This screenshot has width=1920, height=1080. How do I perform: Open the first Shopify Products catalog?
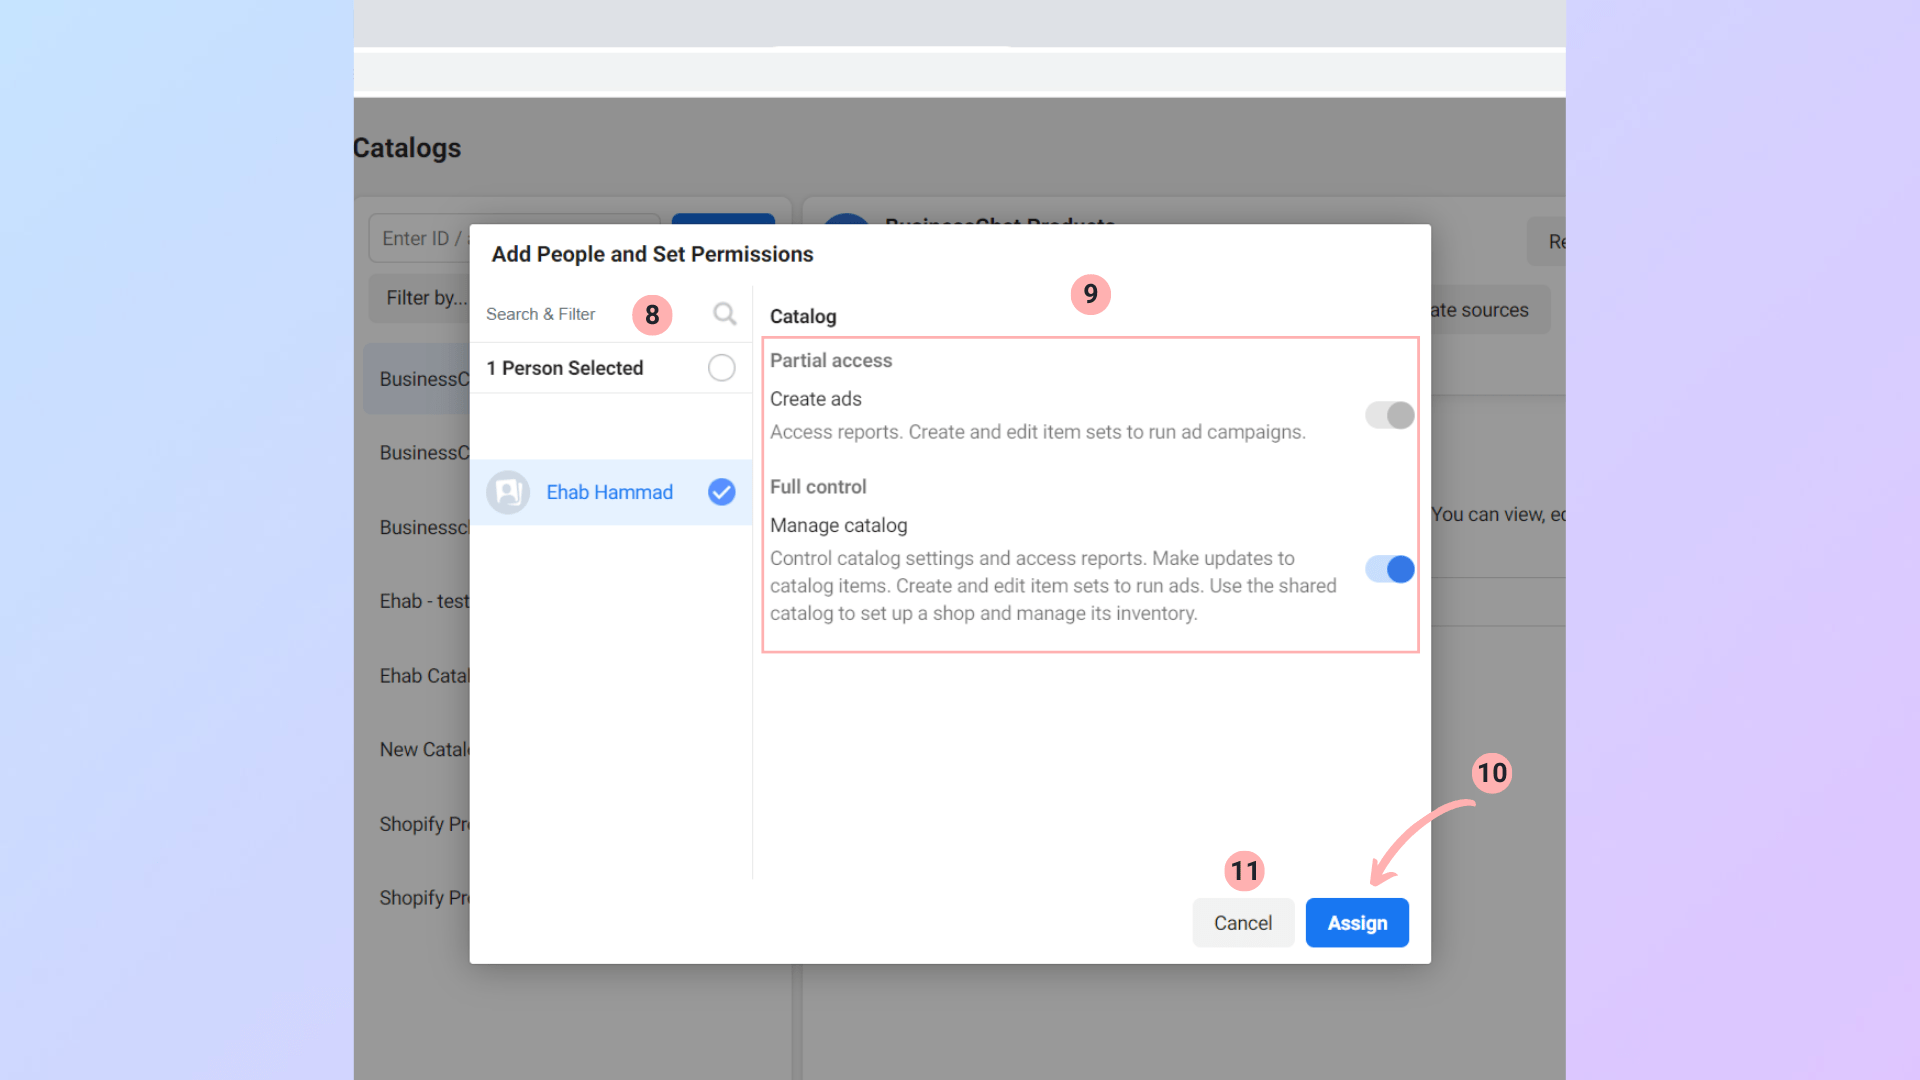tap(424, 824)
